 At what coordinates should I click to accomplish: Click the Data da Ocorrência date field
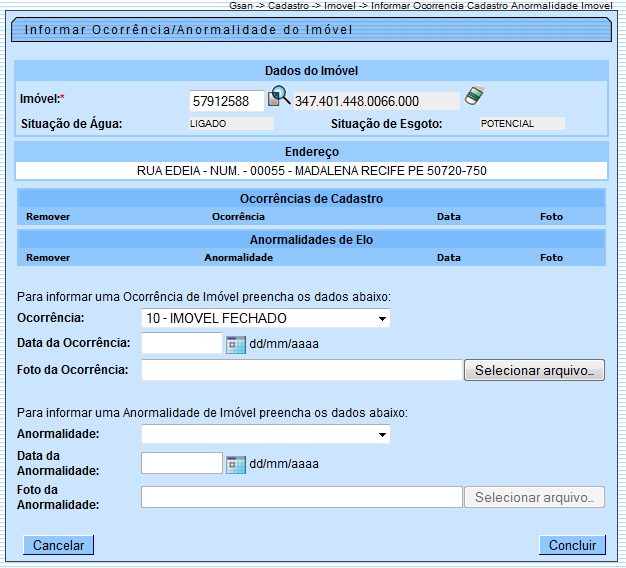[181, 344]
